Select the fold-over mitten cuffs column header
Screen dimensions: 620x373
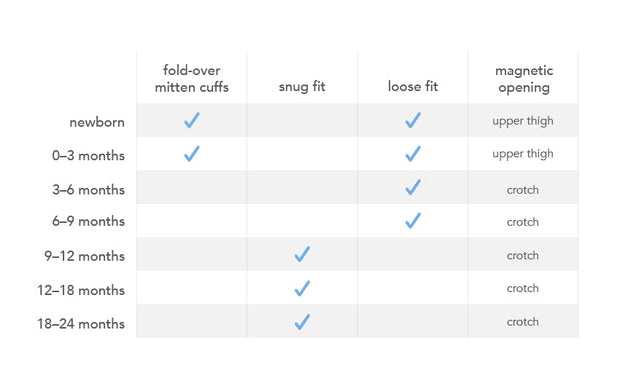[192, 79]
